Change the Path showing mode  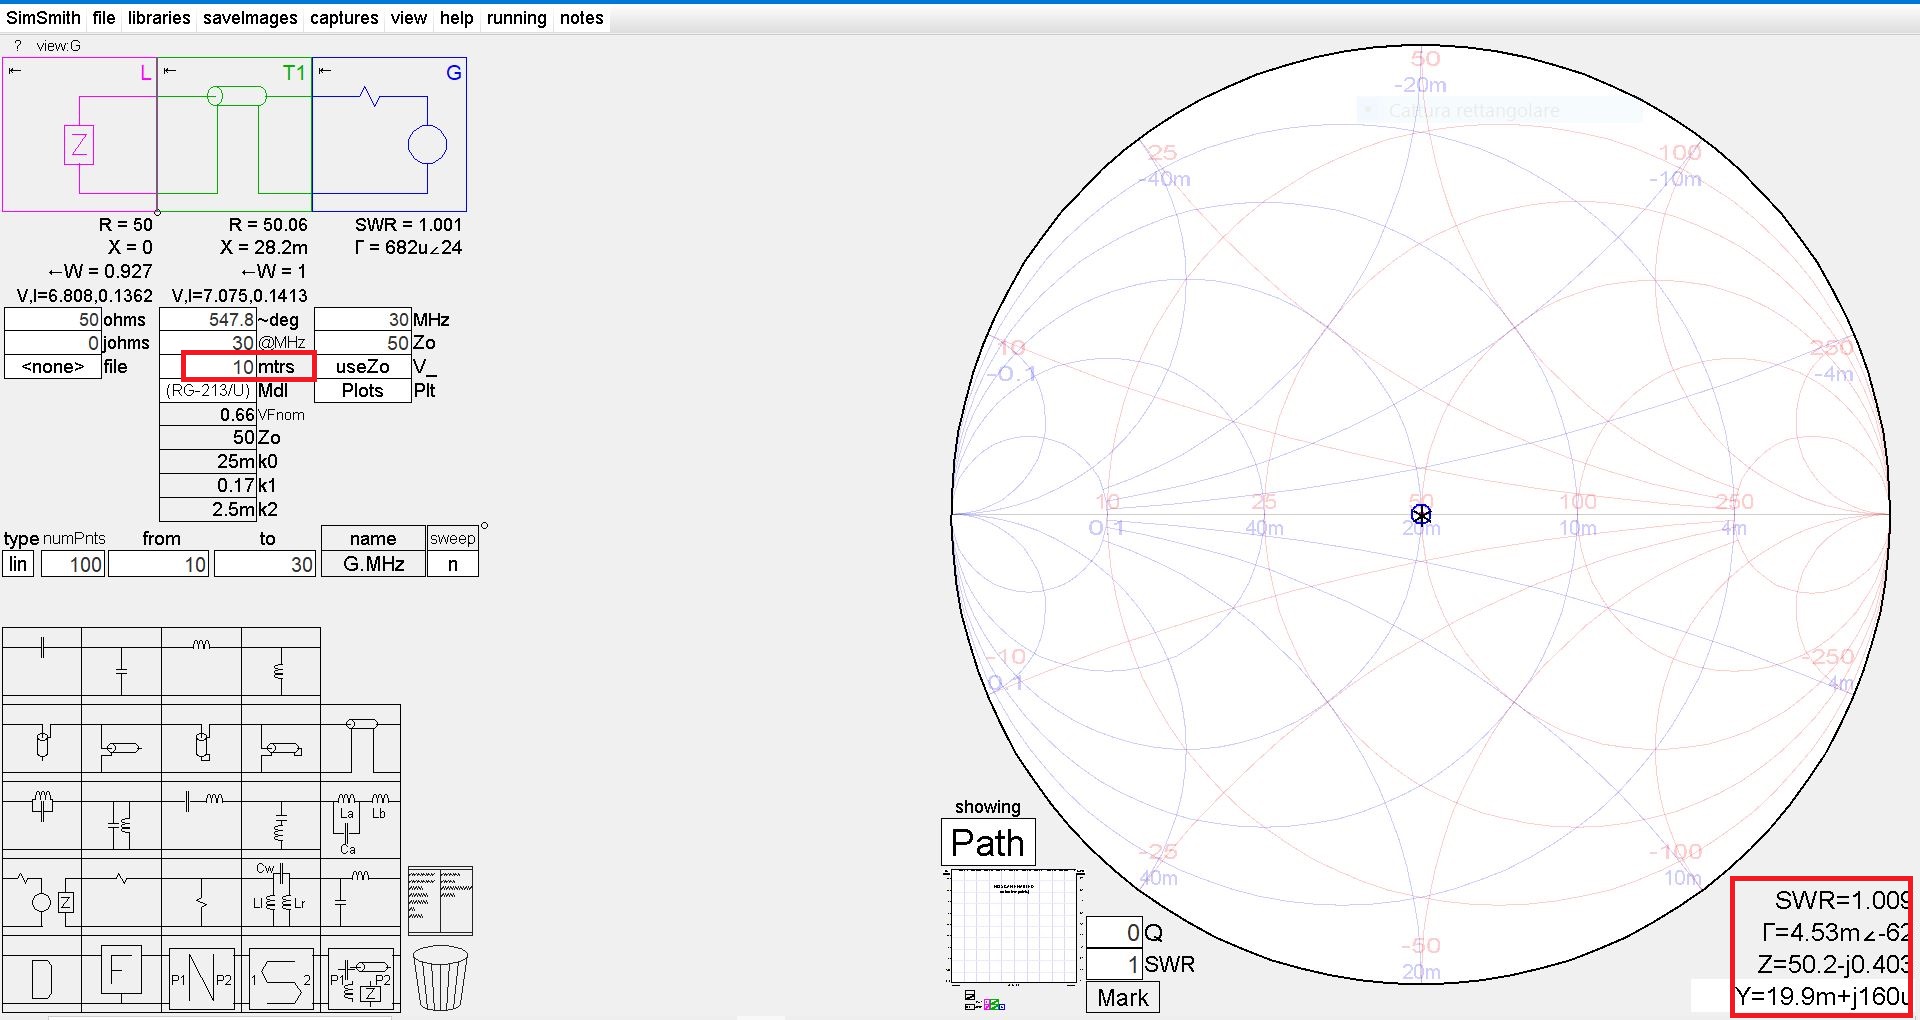click(x=988, y=843)
